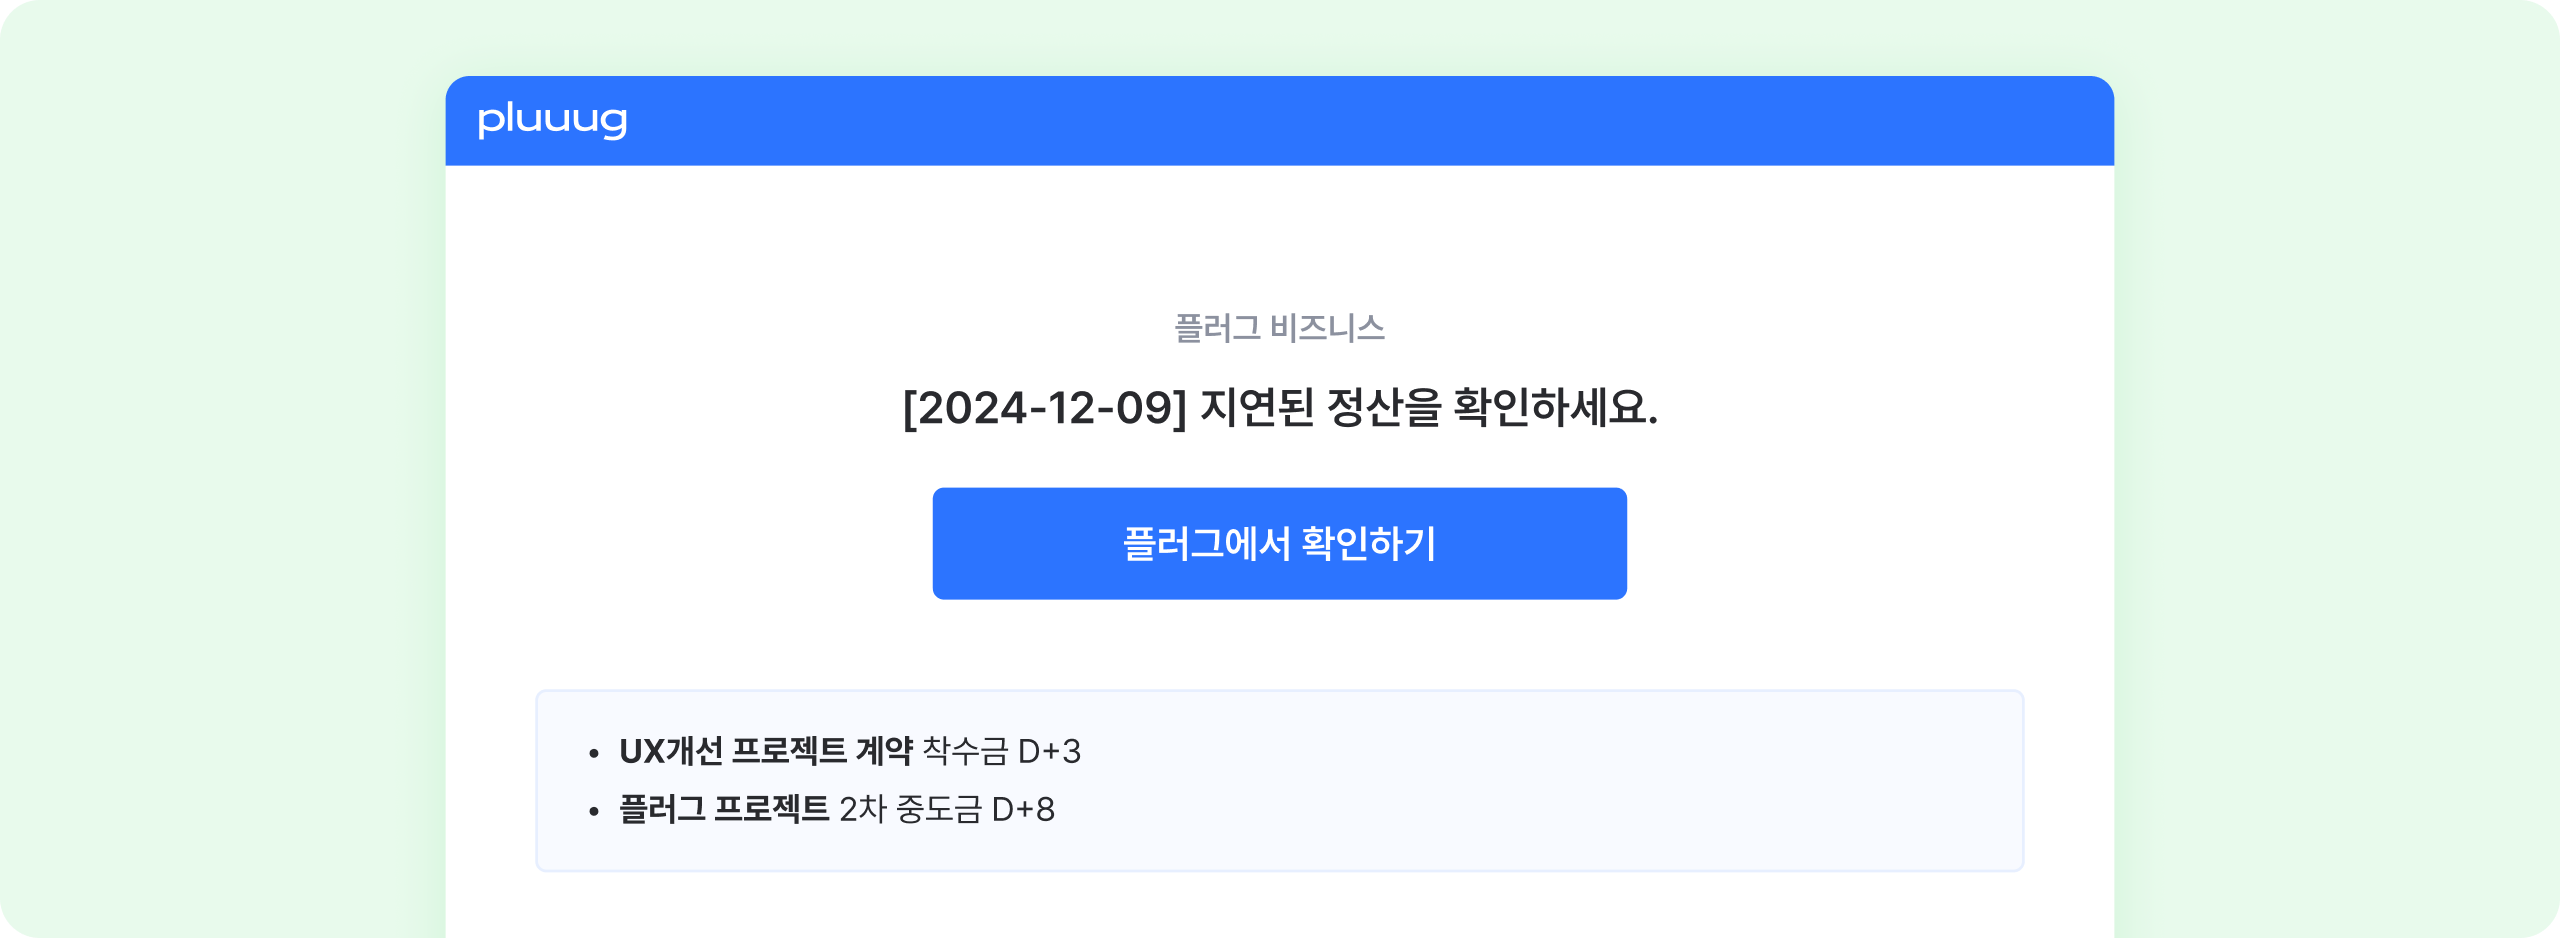
Task: Click the 플러그 비즈니스 label
Action: pyautogui.click(x=1279, y=328)
